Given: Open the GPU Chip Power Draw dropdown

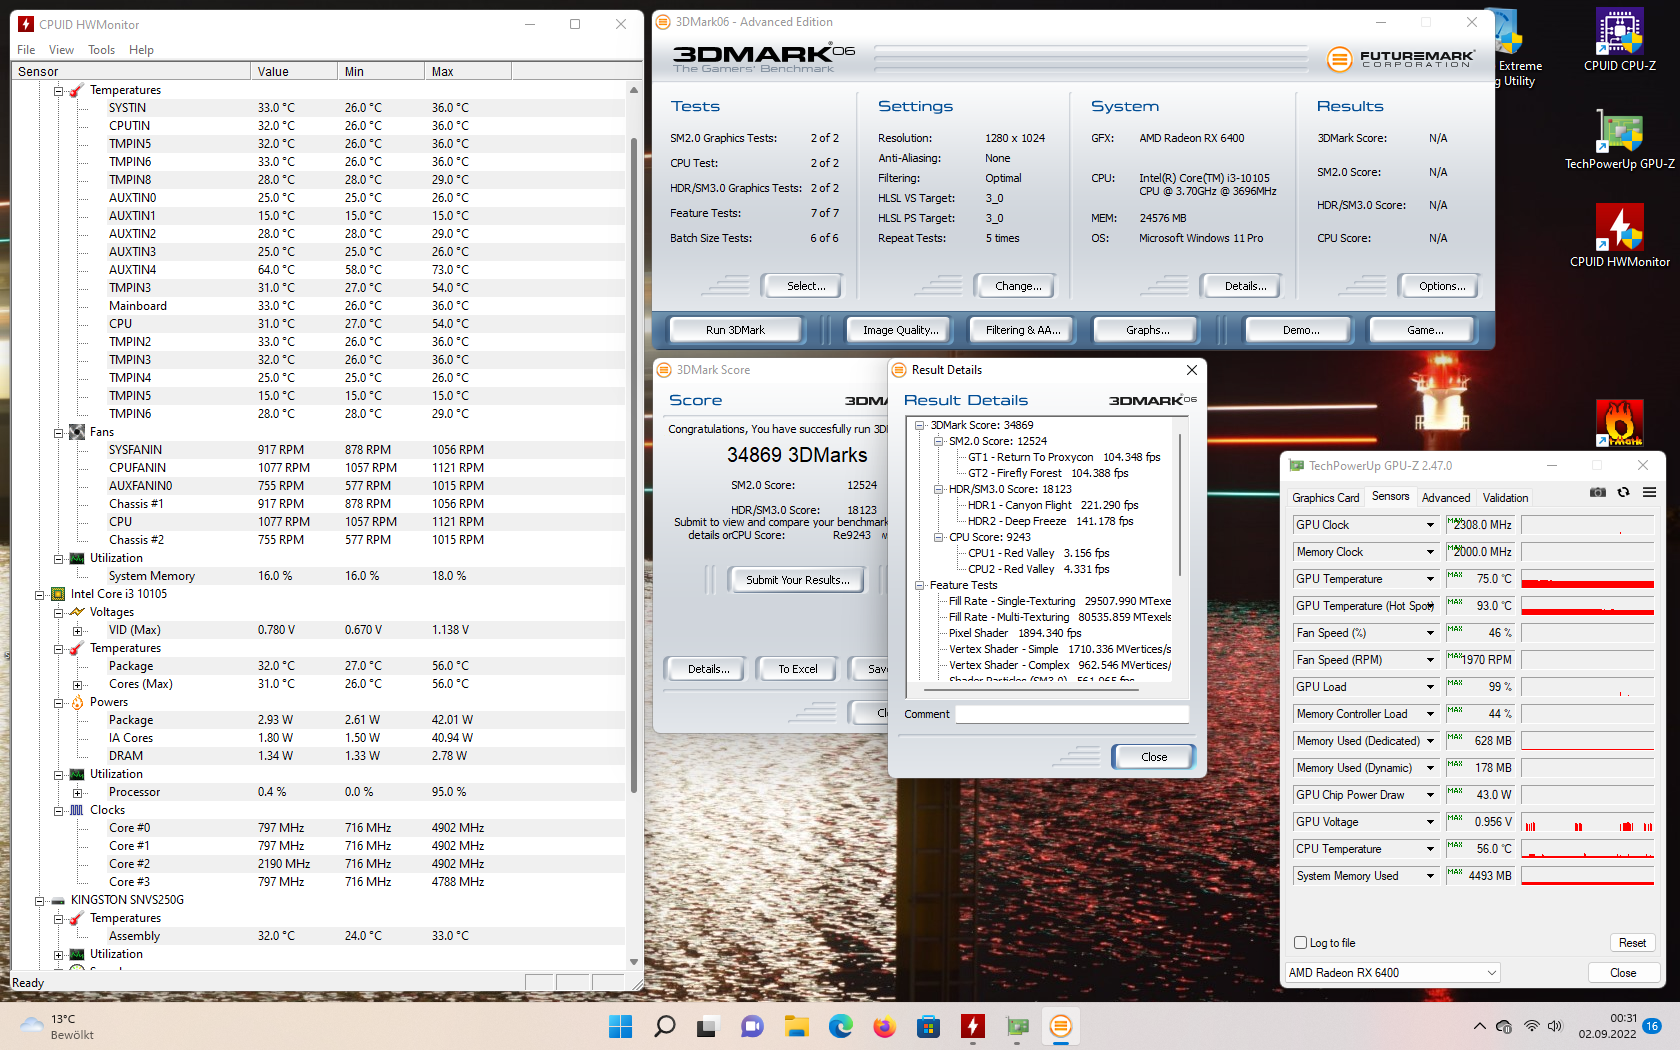Looking at the screenshot, I should (1430, 795).
